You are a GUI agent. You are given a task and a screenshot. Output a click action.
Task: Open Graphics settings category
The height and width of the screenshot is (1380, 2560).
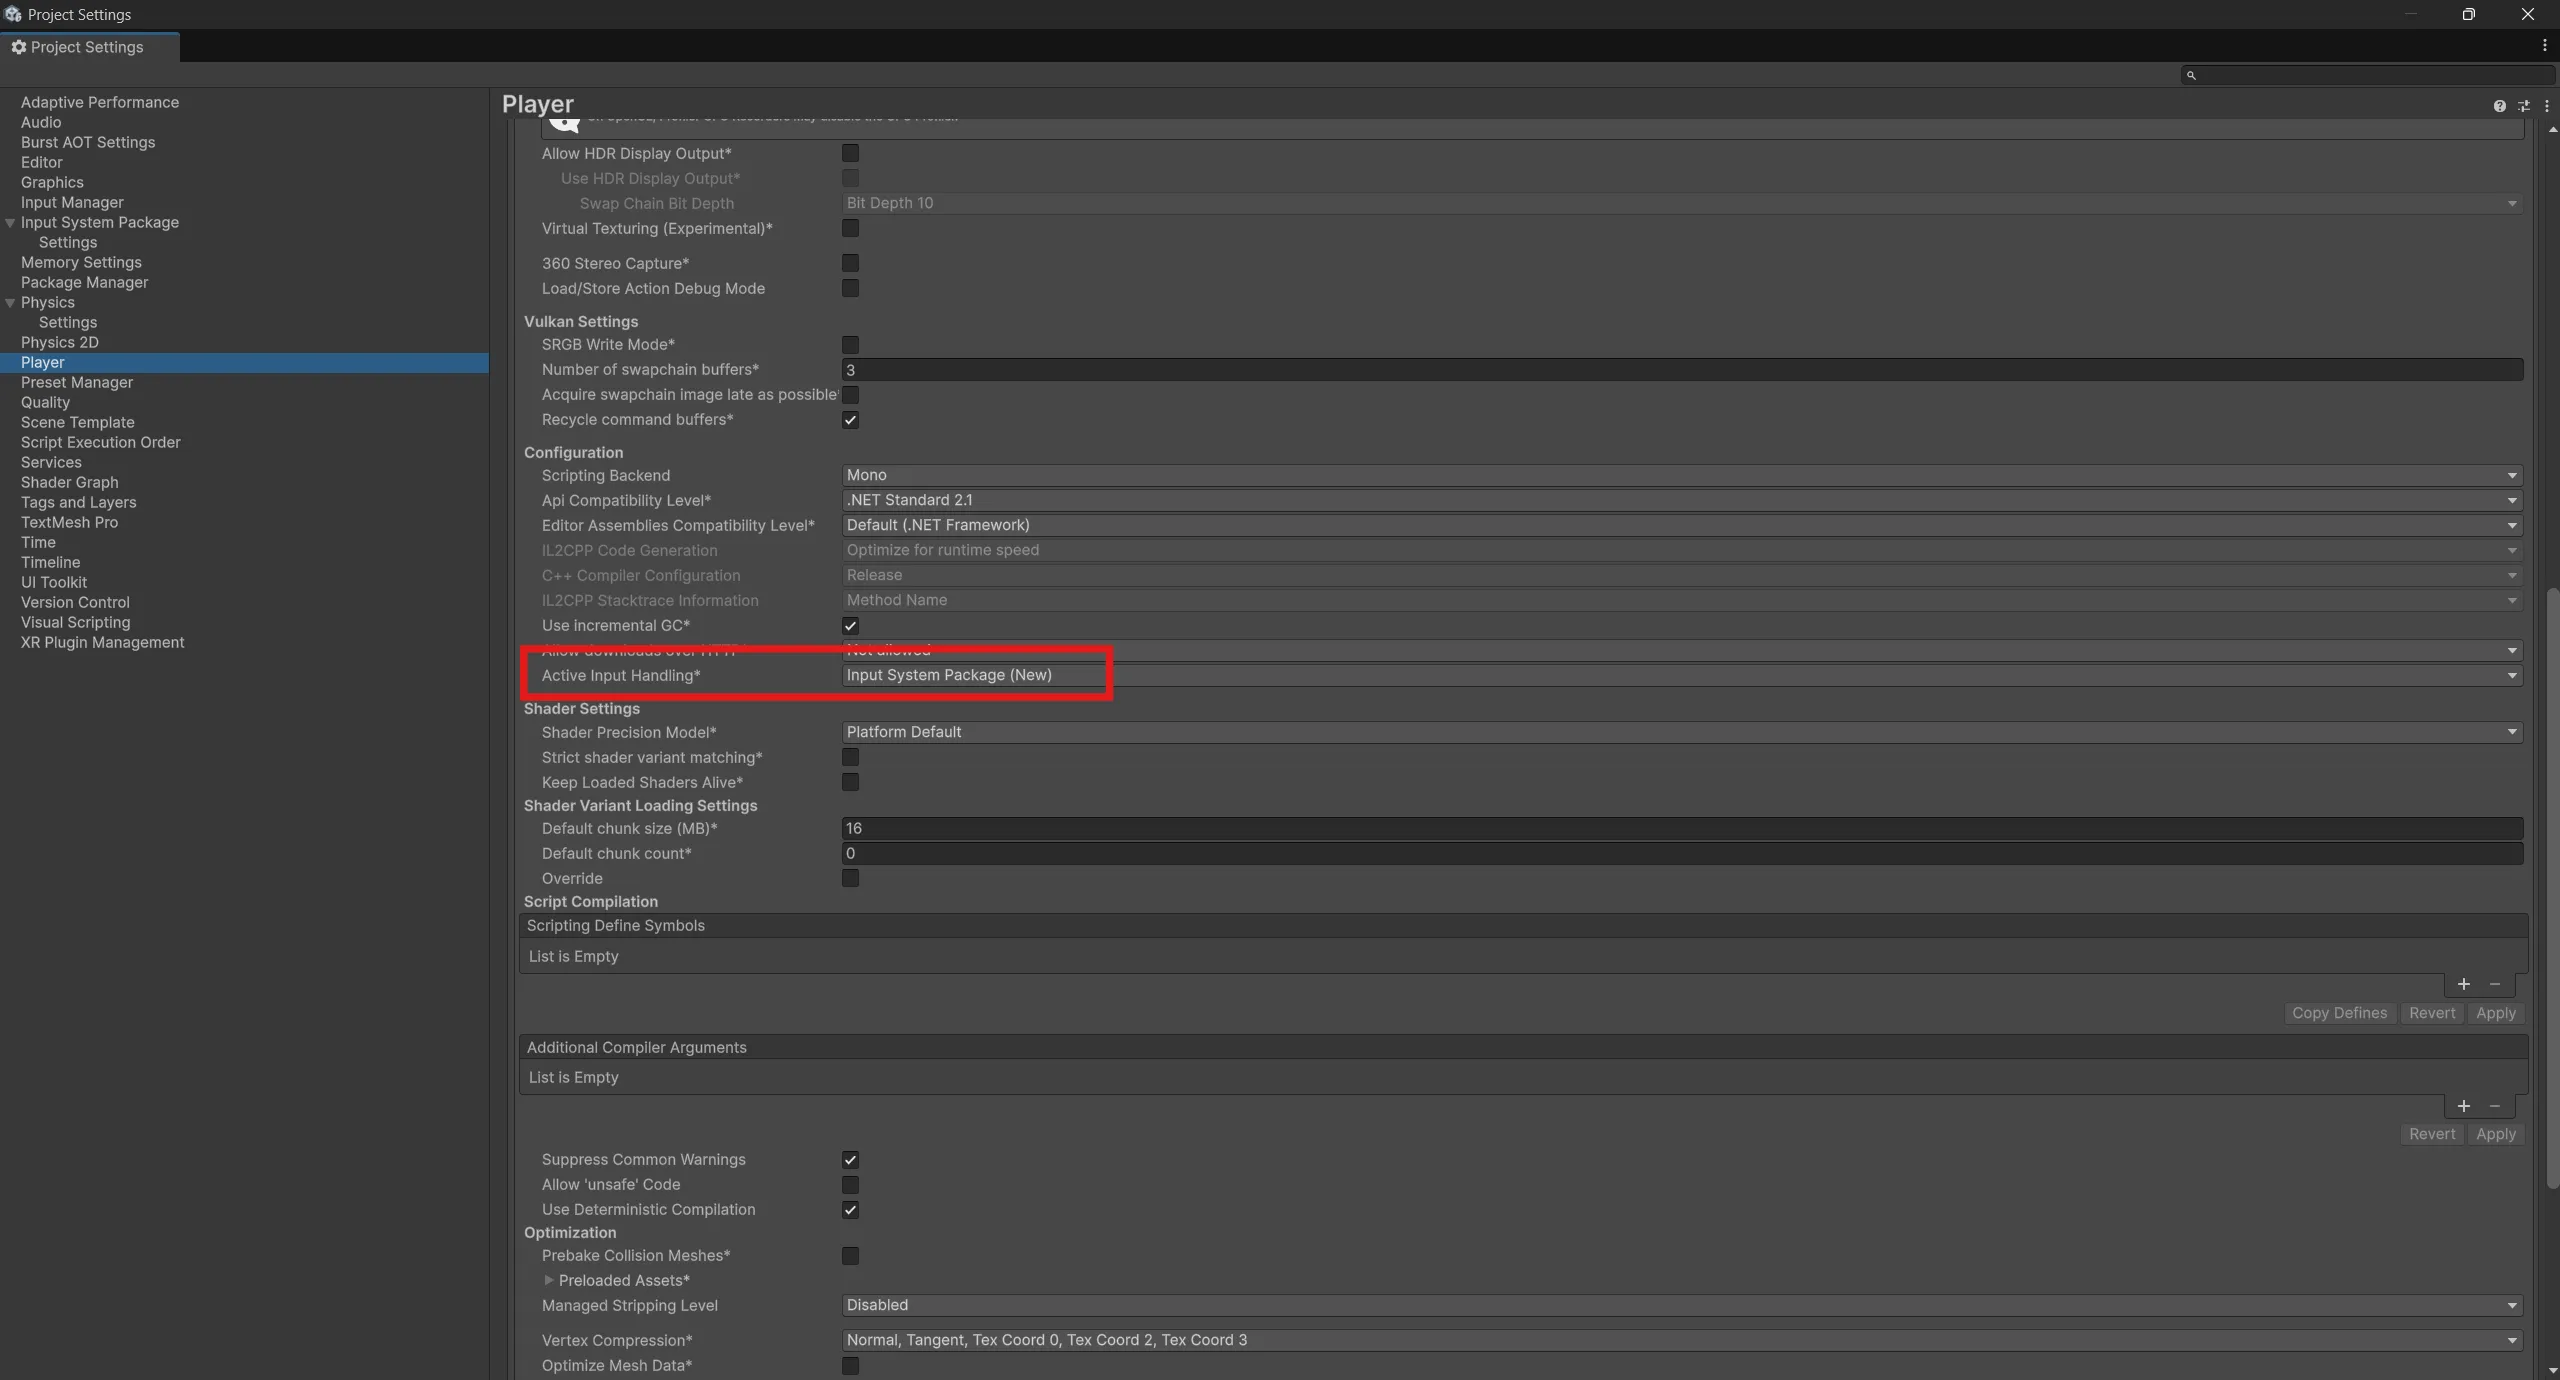coord(52,182)
